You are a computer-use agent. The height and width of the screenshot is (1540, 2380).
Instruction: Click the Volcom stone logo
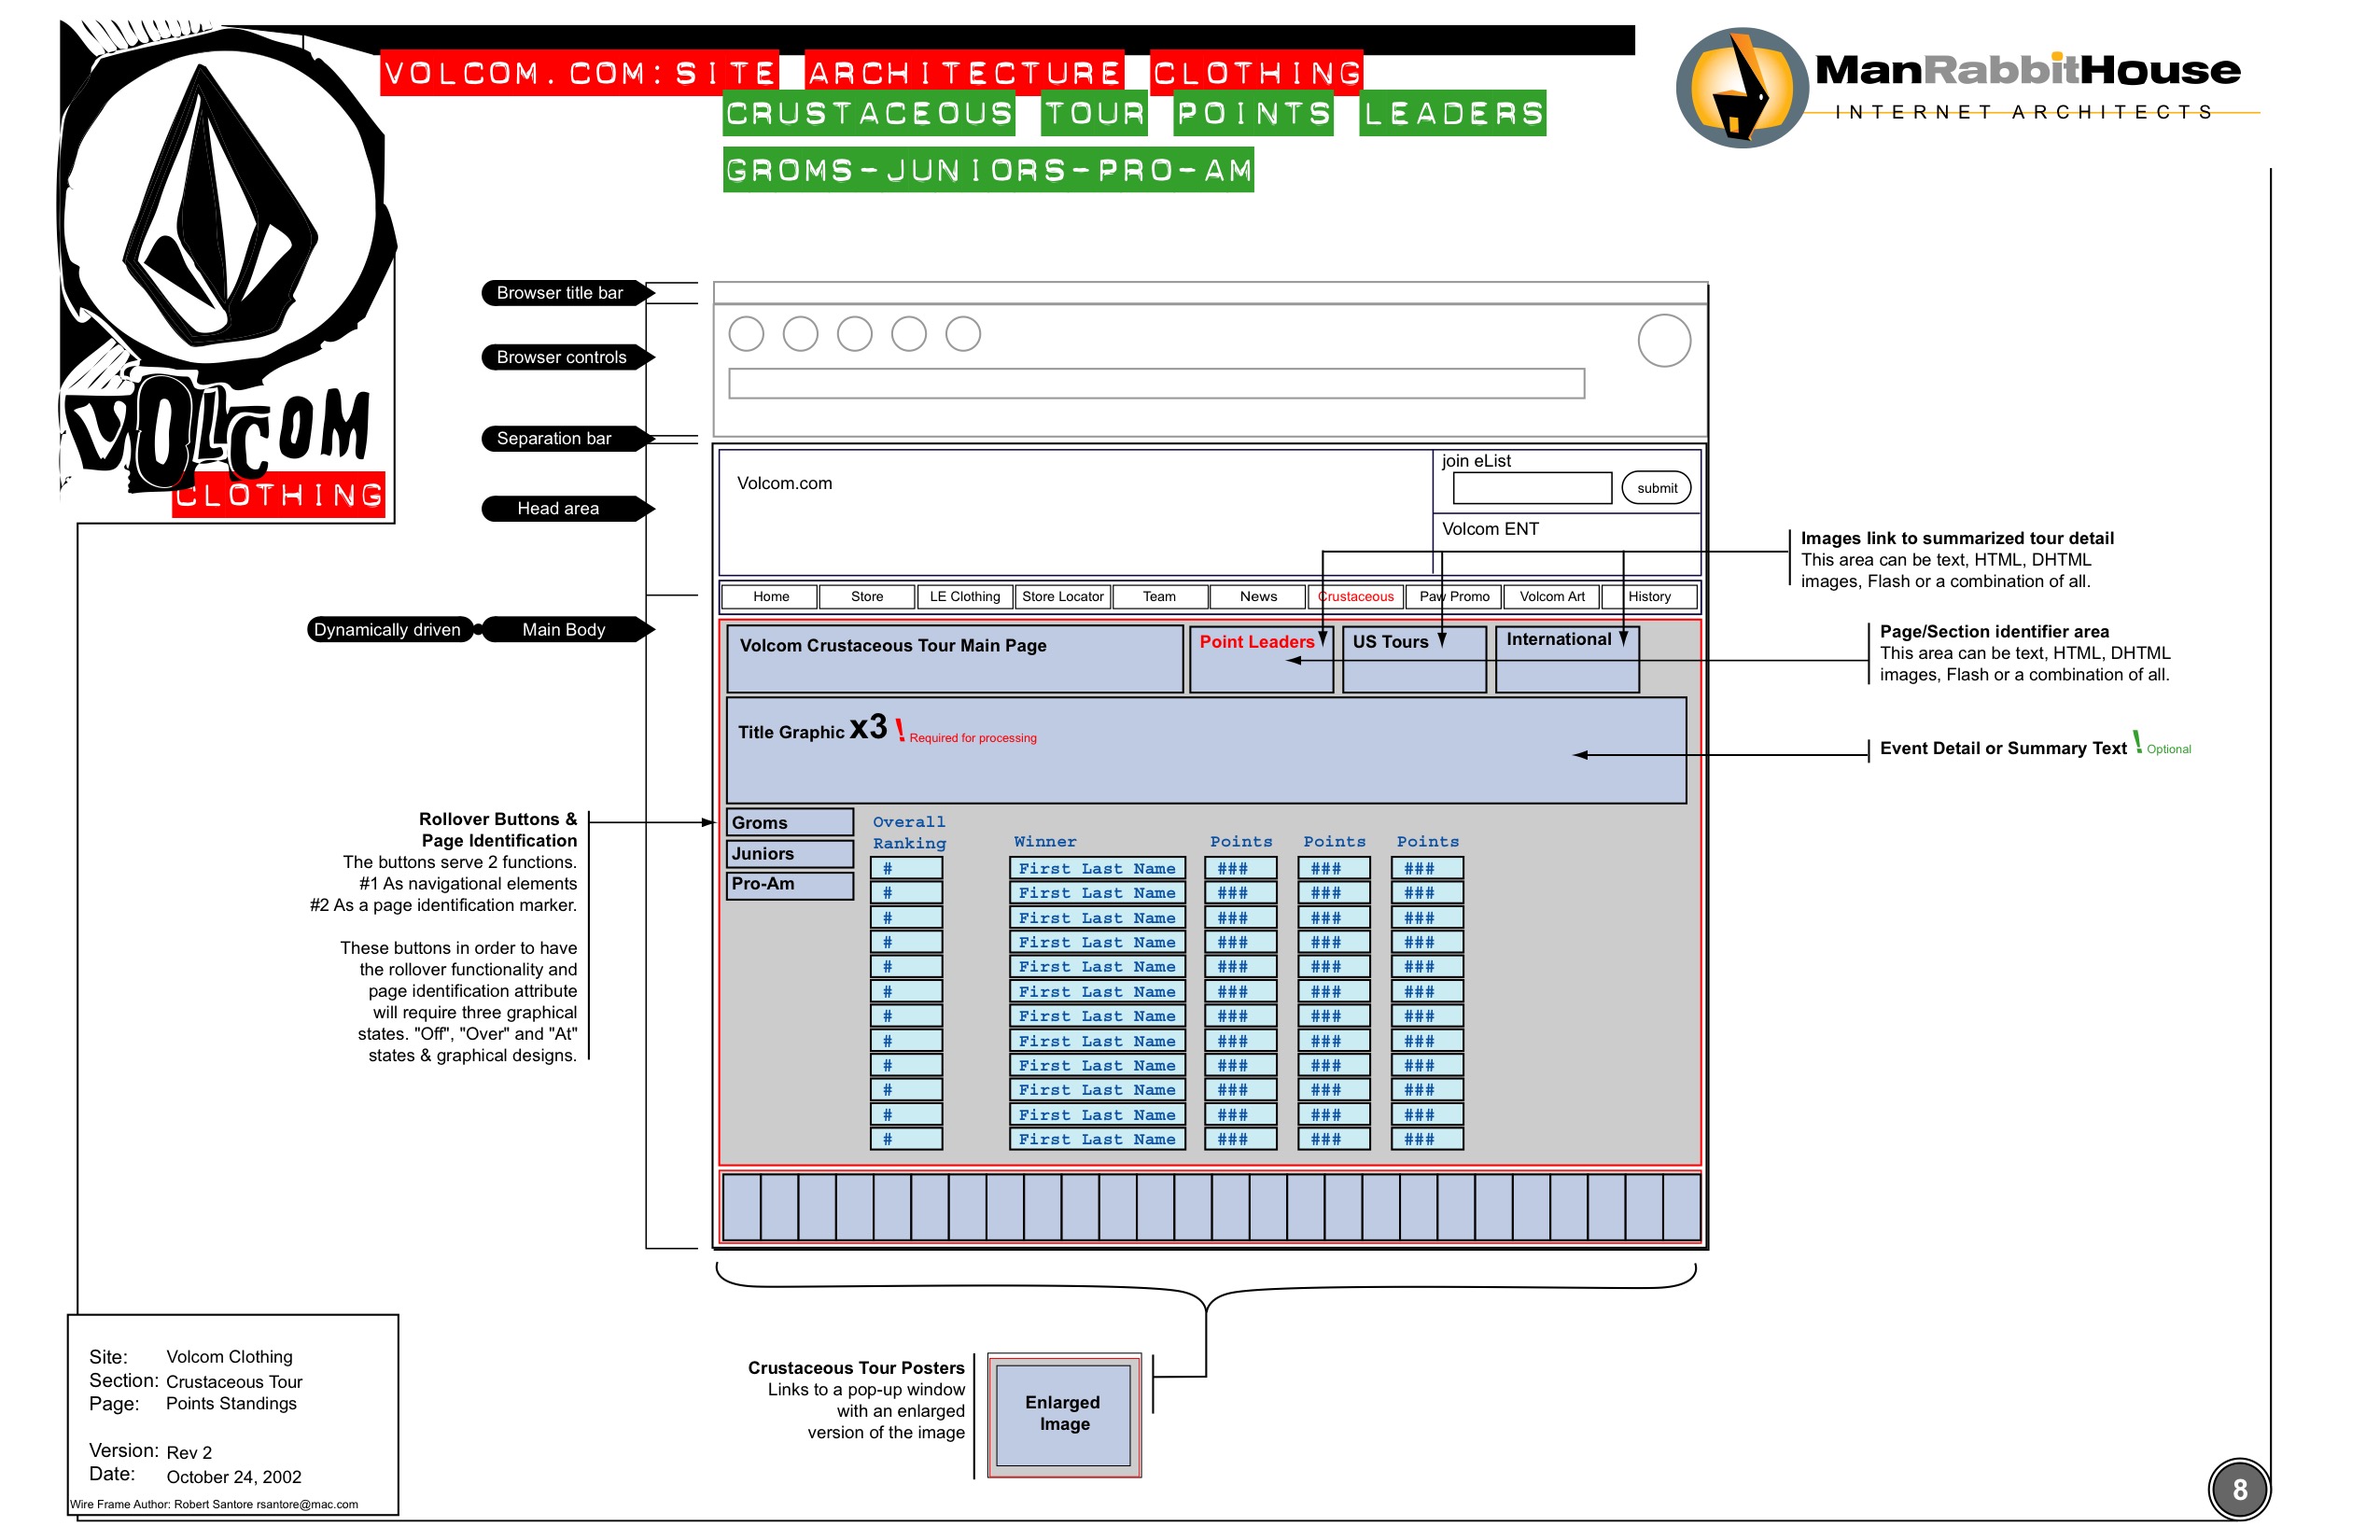click(x=222, y=205)
